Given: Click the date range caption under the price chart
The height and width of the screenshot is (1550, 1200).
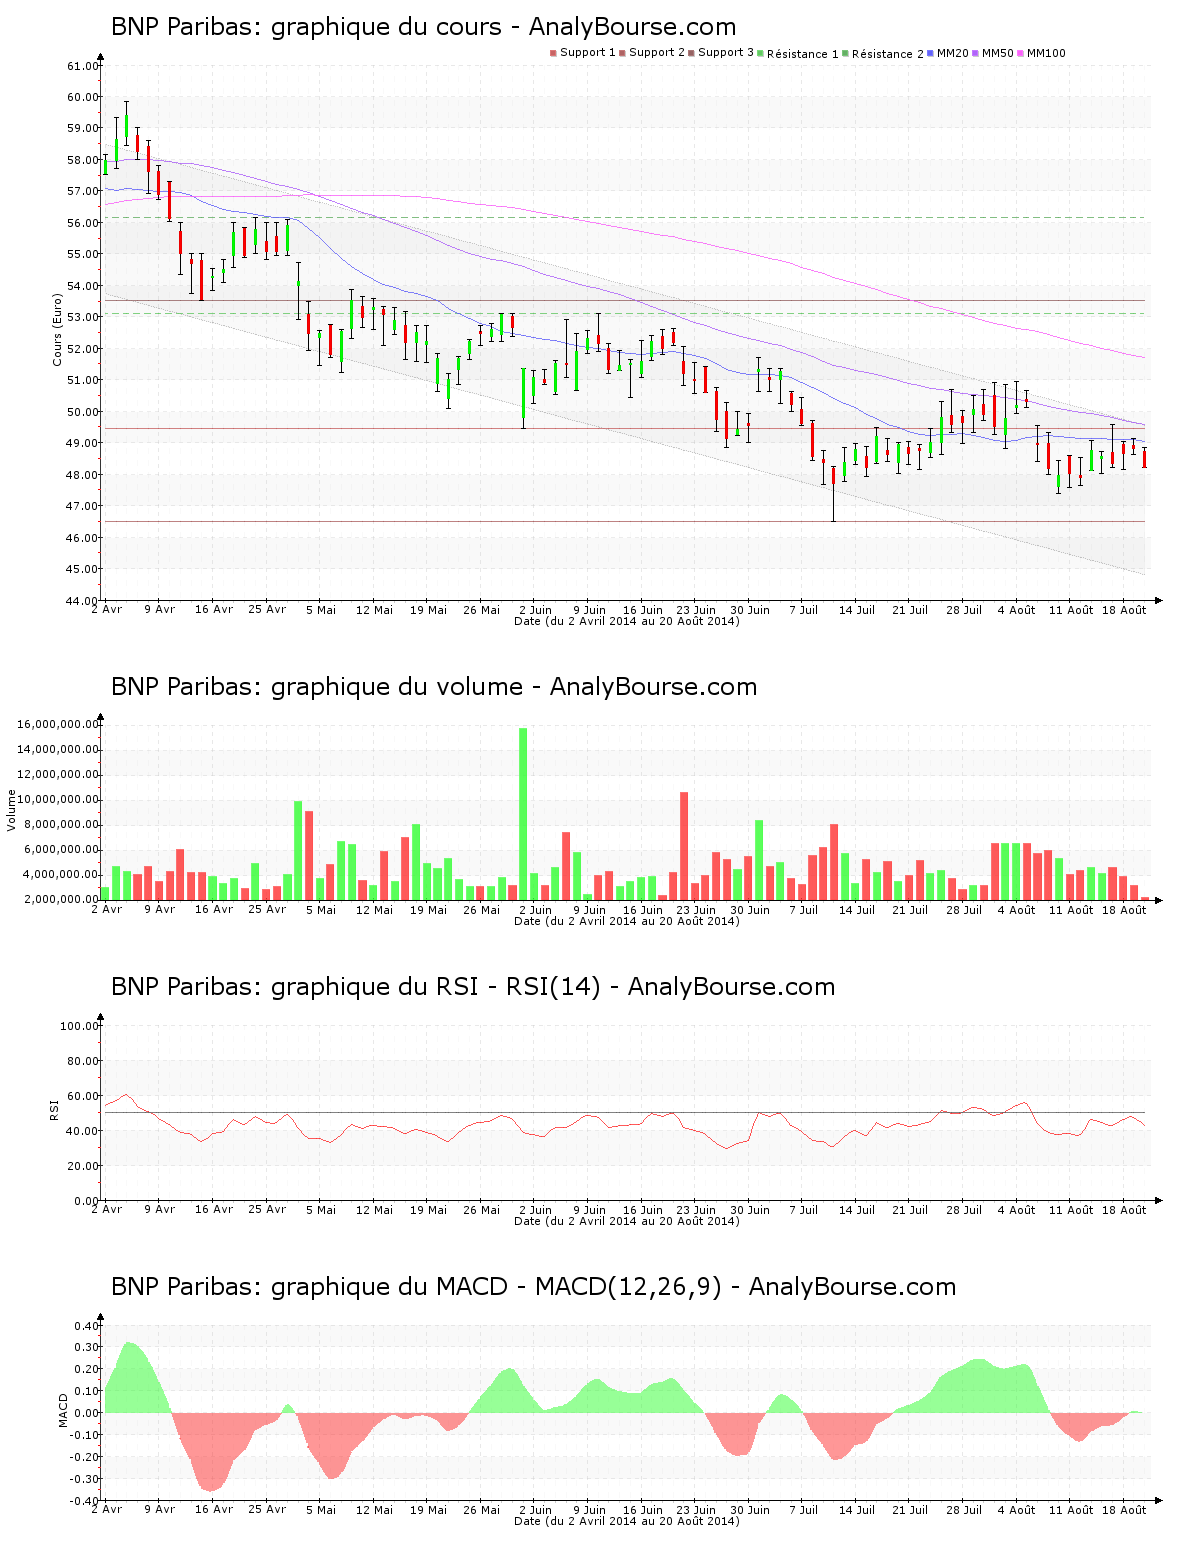Looking at the screenshot, I should (x=627, y=621).
